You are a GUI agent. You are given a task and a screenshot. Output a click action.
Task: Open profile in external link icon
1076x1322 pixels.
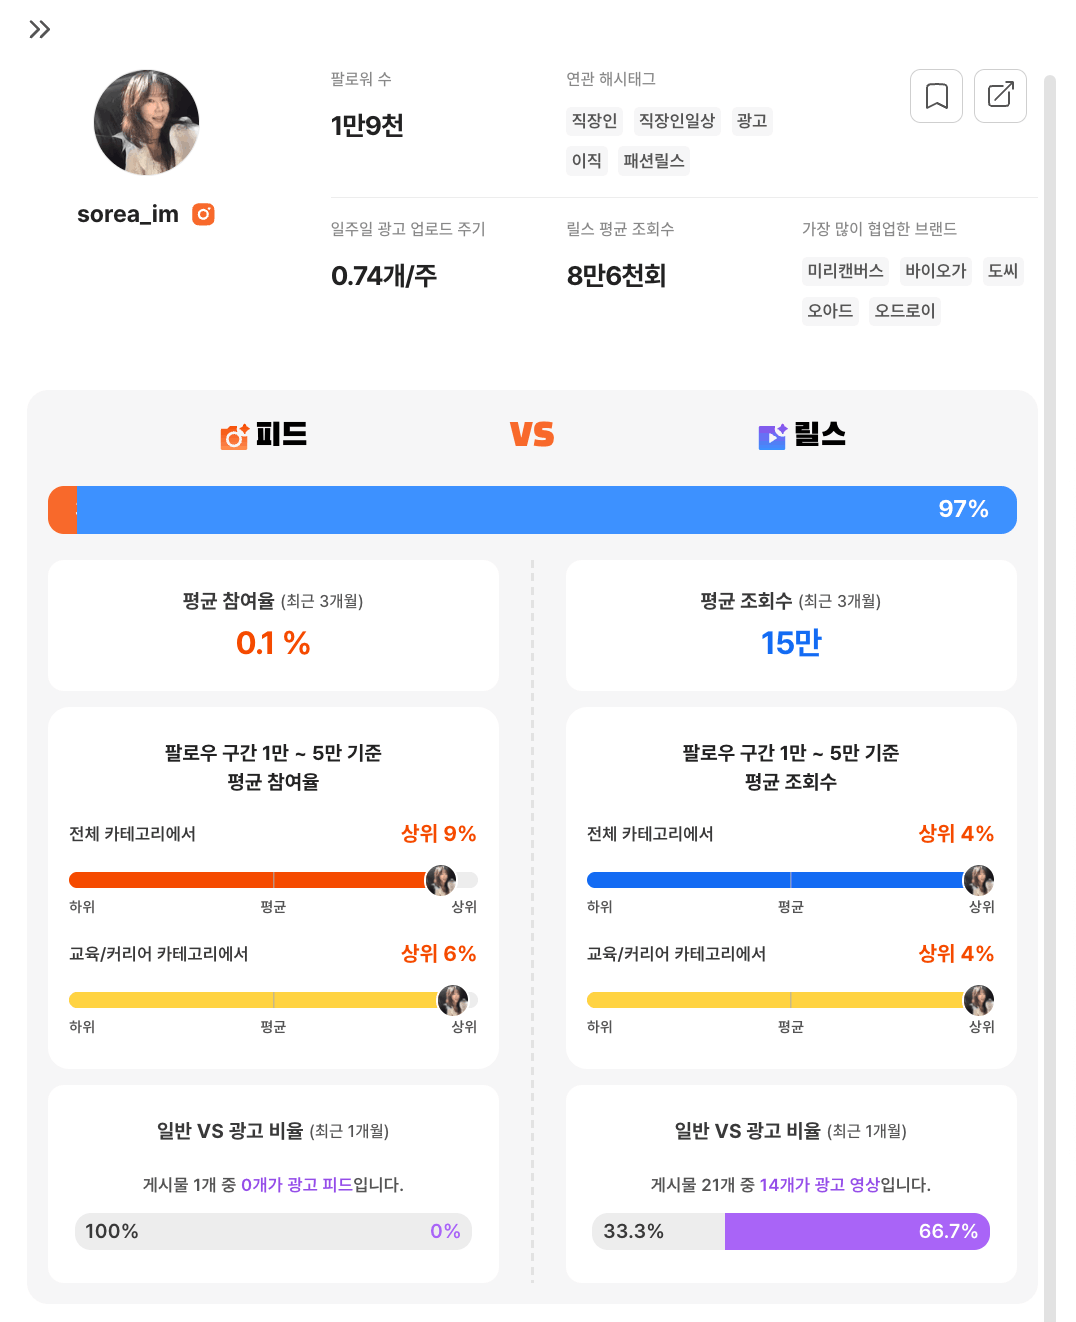(1000, 96)
